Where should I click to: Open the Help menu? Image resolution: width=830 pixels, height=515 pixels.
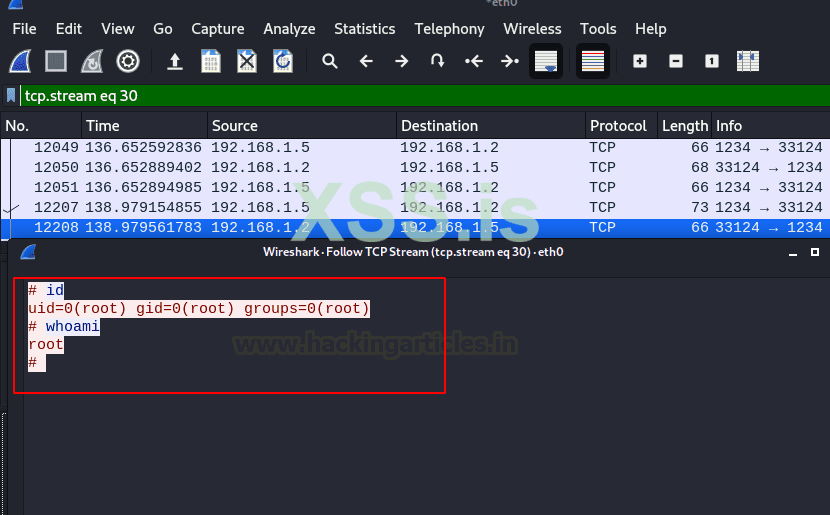pos(651,29)
